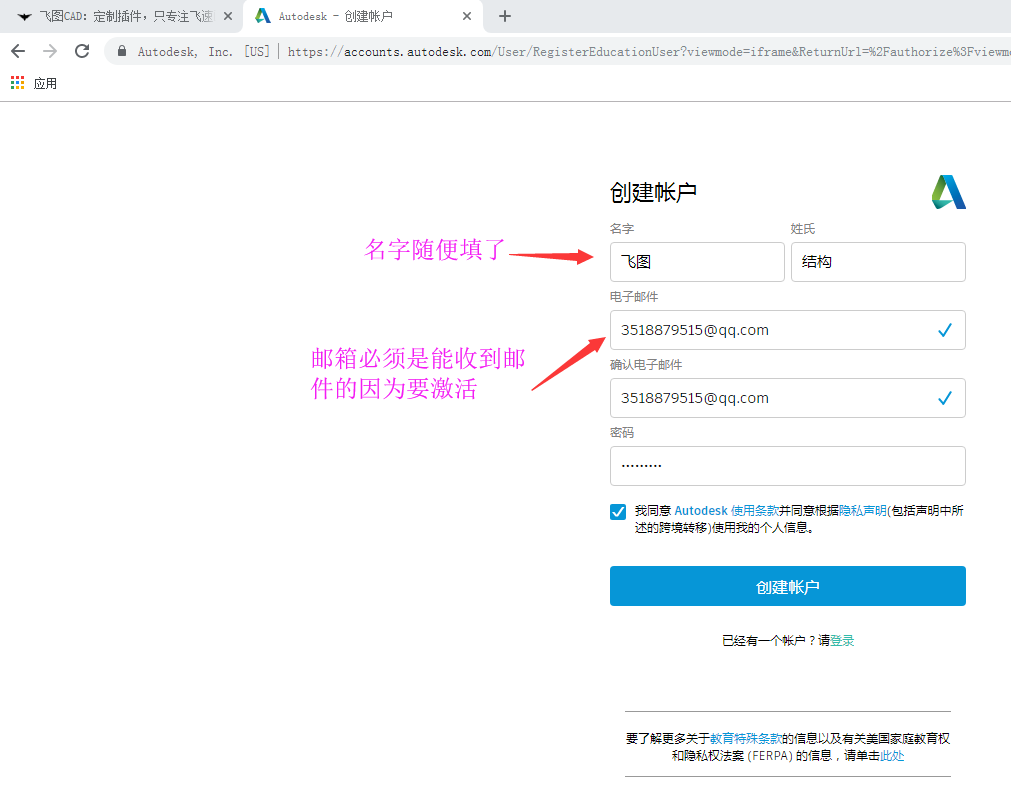The width and height of the screenshot is (1011, 786).
Task: Click the 此处 FERPA link
Action: 892,756
